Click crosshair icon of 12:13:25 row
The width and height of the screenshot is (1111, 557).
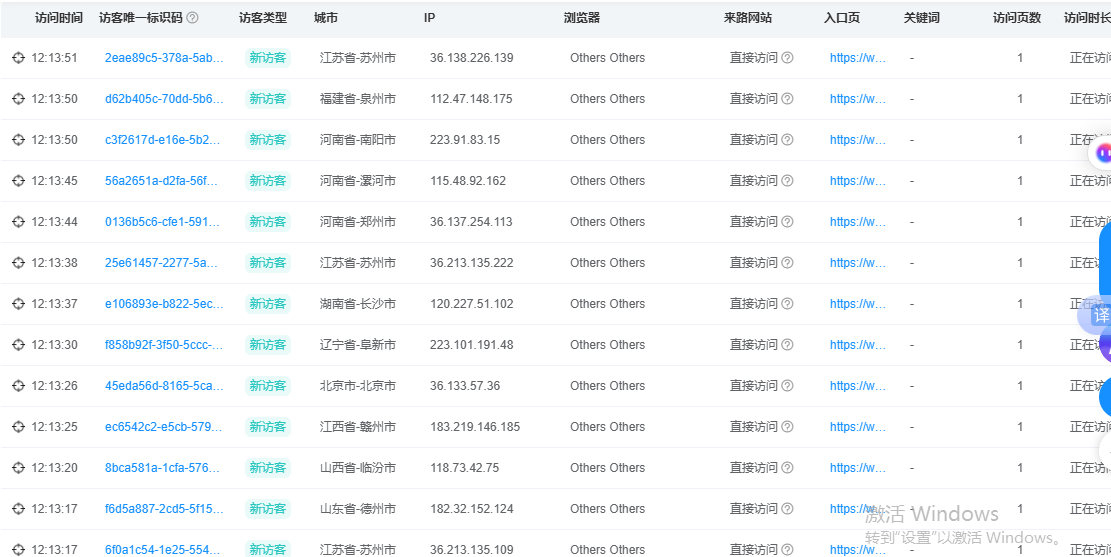point(18,427)
